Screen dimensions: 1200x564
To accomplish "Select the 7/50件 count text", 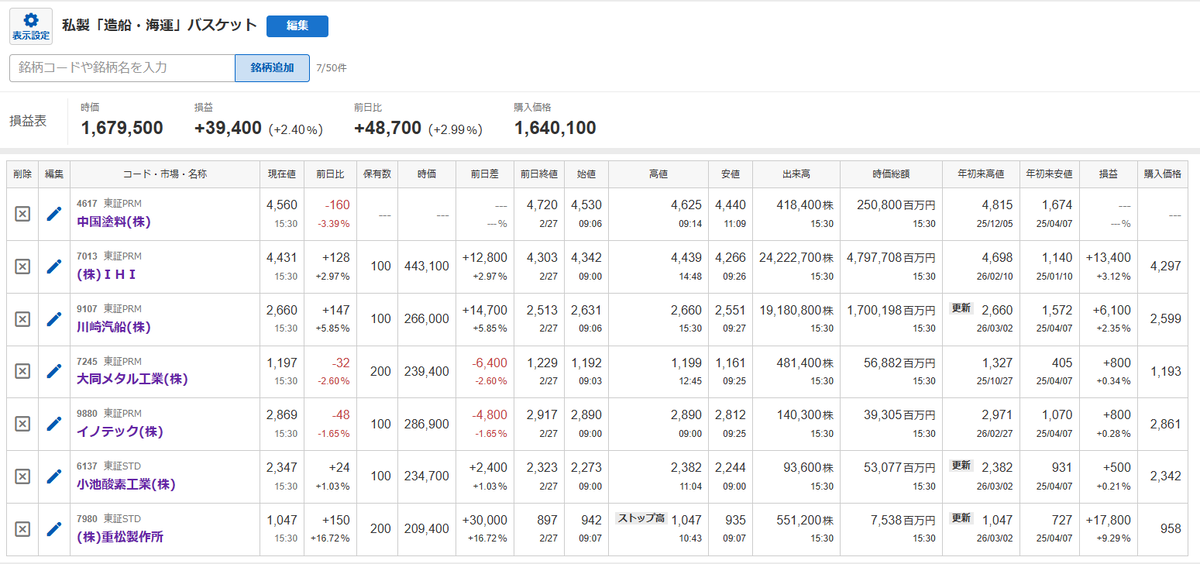I will tap(331, 68).
